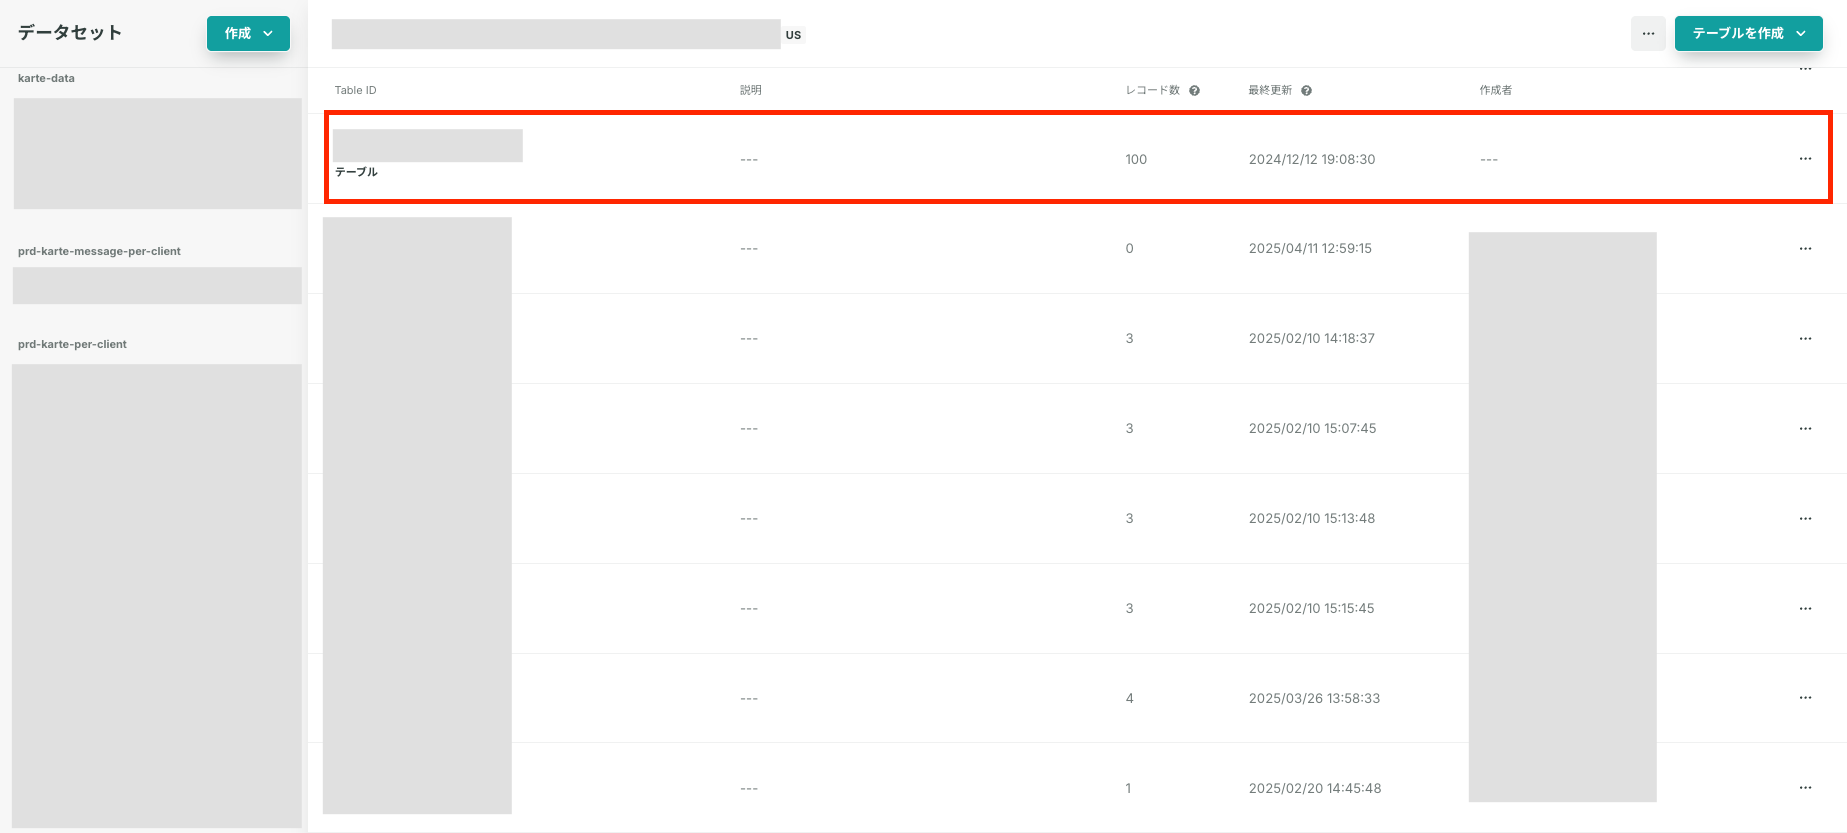1847x833 pixels.
Task: Open row menu for 2024/12/12 19:08:30 table
Action: (1805, 159)
